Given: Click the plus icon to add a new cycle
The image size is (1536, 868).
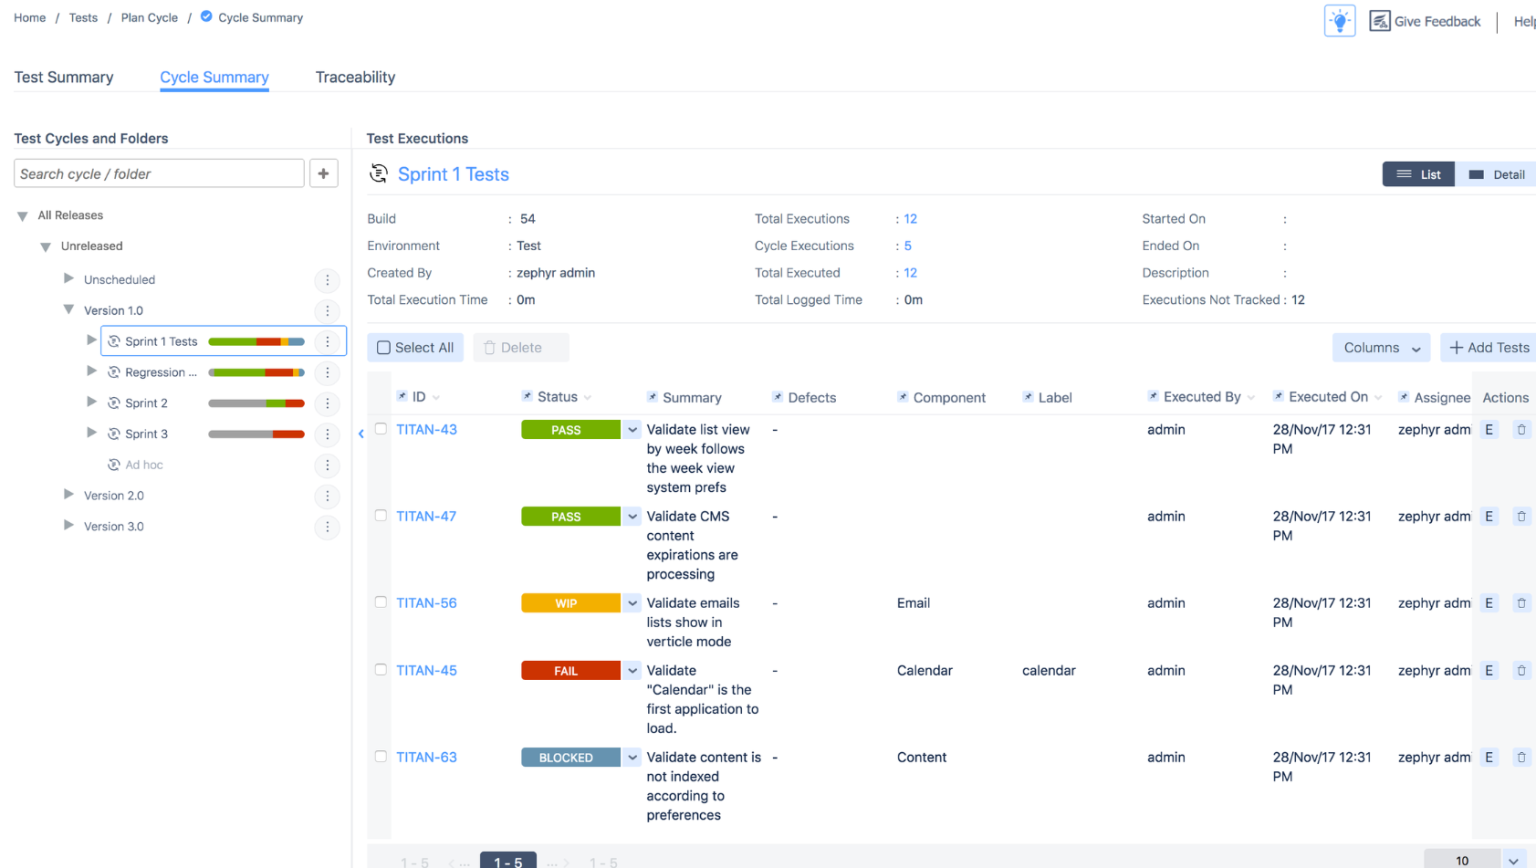Looking at the screenshot, I should pos(323,172).
